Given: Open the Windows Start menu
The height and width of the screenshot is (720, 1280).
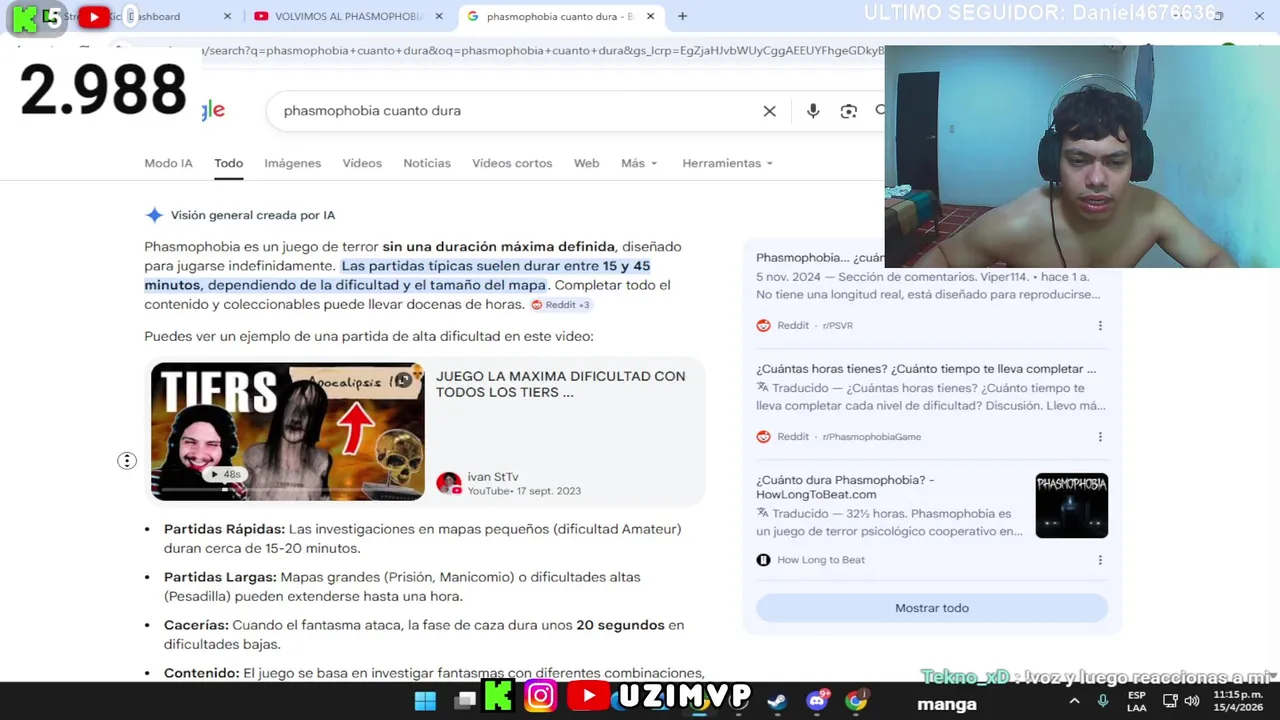Looking at the screenshot, I should pos(425,700).
